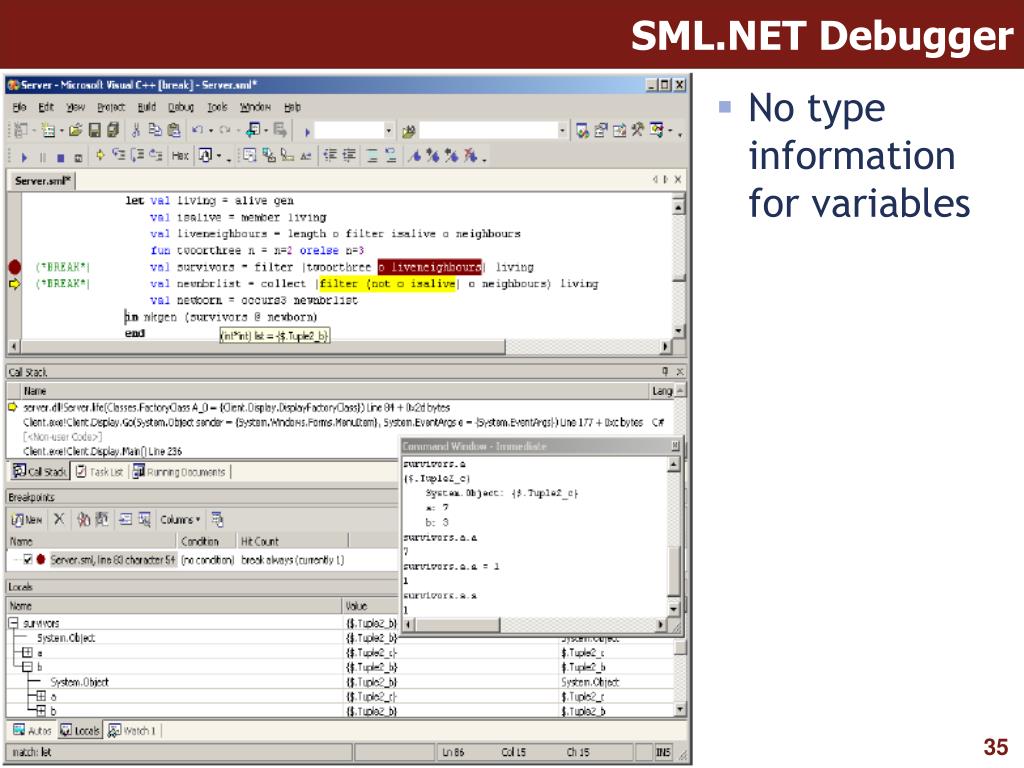Click the Restart debugging icon

click(x=78, y=157)
